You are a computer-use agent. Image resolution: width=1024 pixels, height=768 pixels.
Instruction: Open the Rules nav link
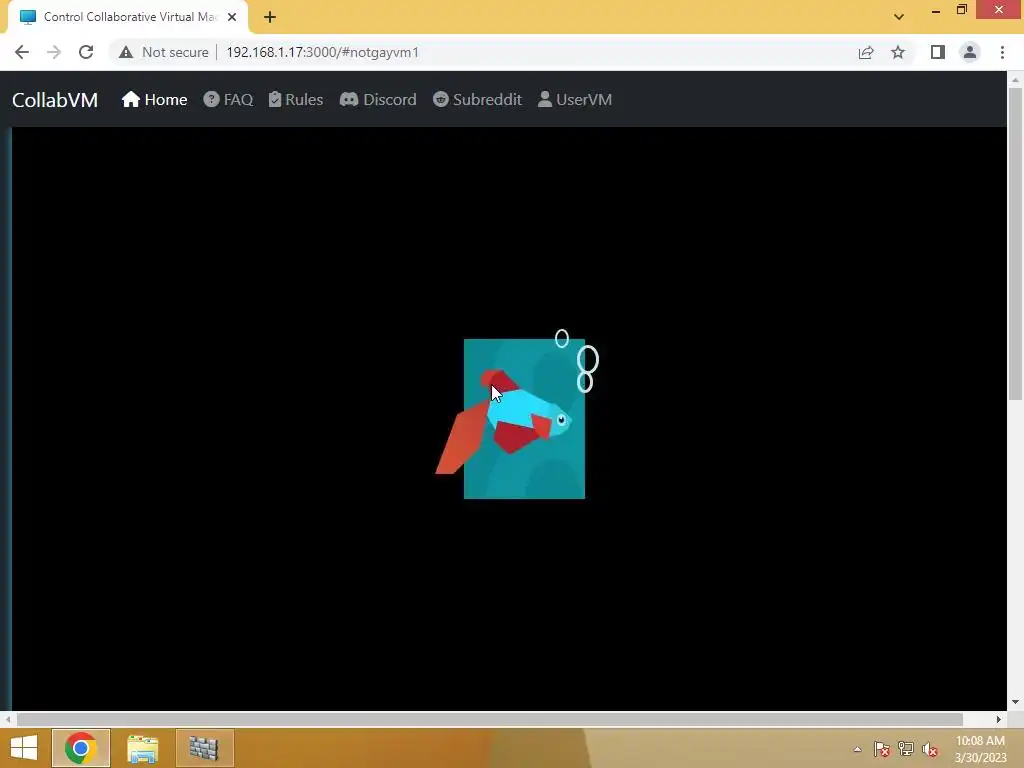296,99
